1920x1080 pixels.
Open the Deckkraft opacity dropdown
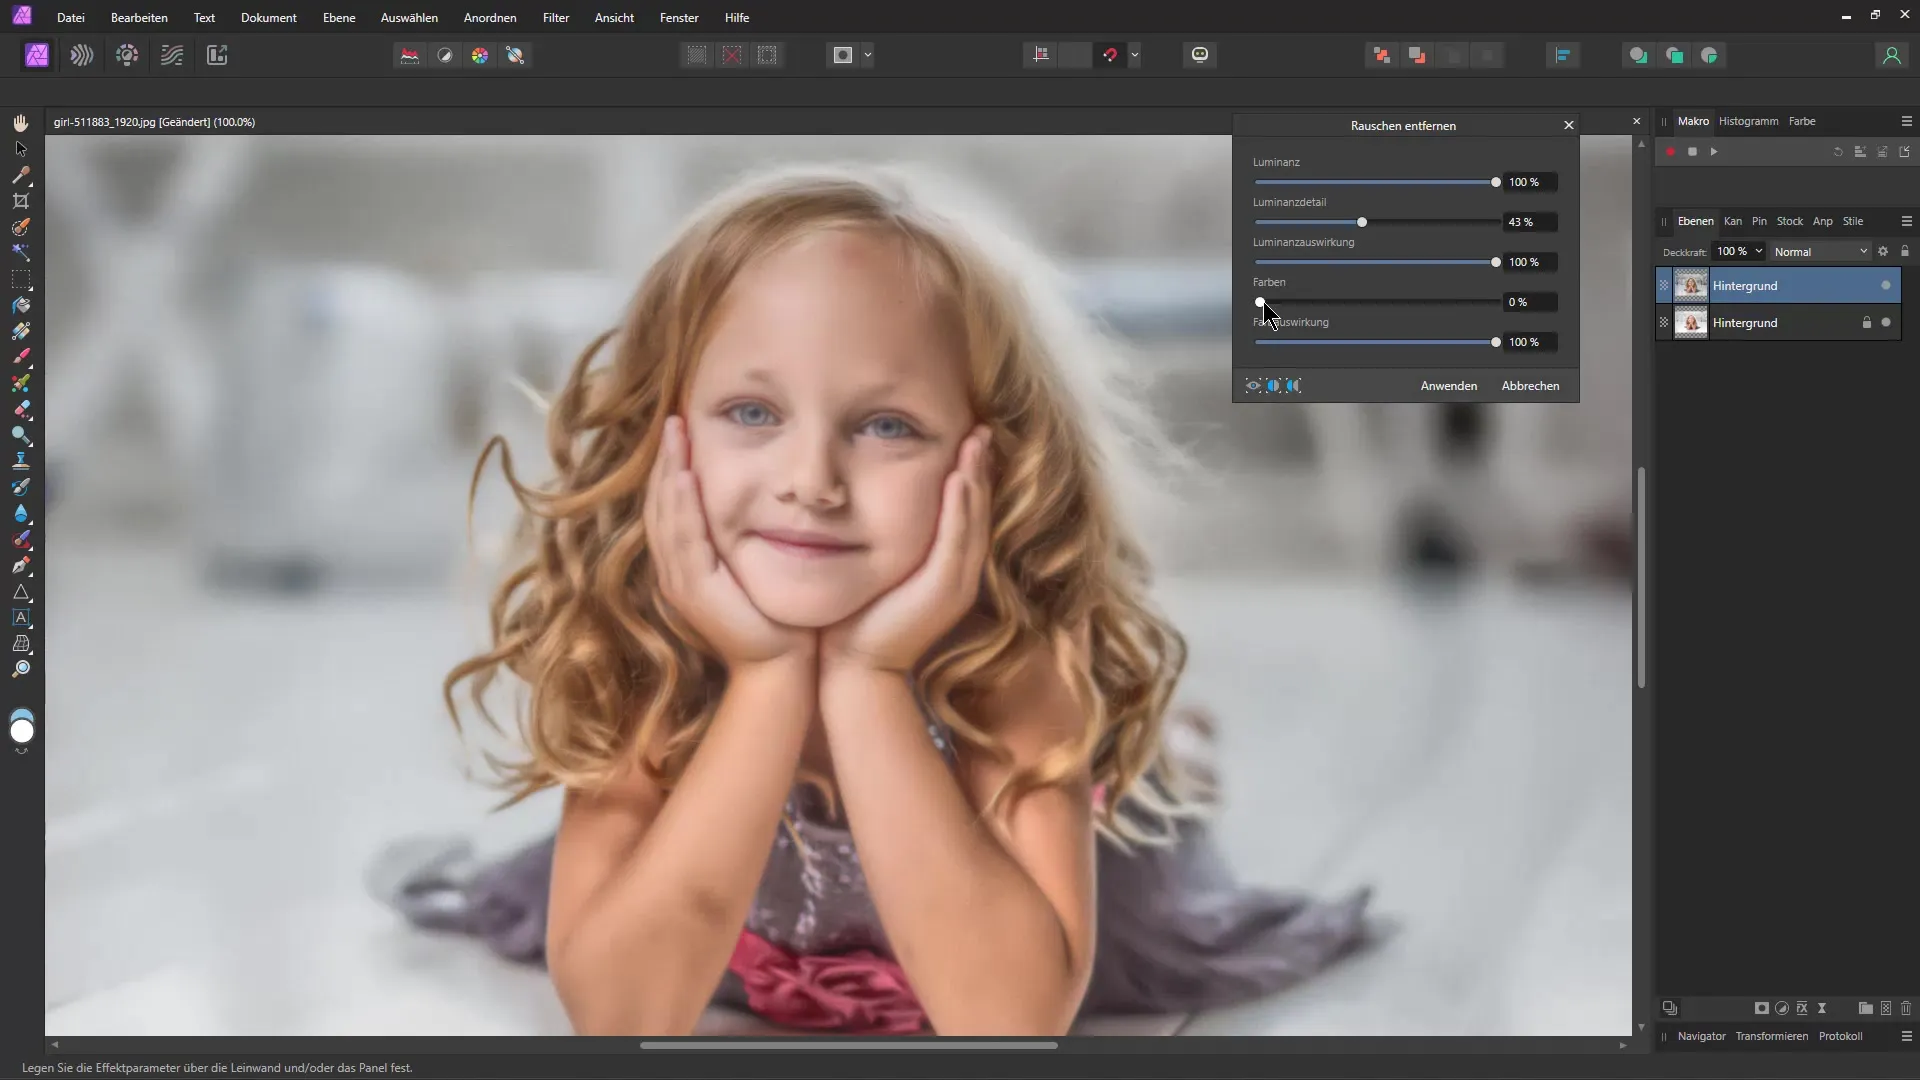click(1758, 252)
